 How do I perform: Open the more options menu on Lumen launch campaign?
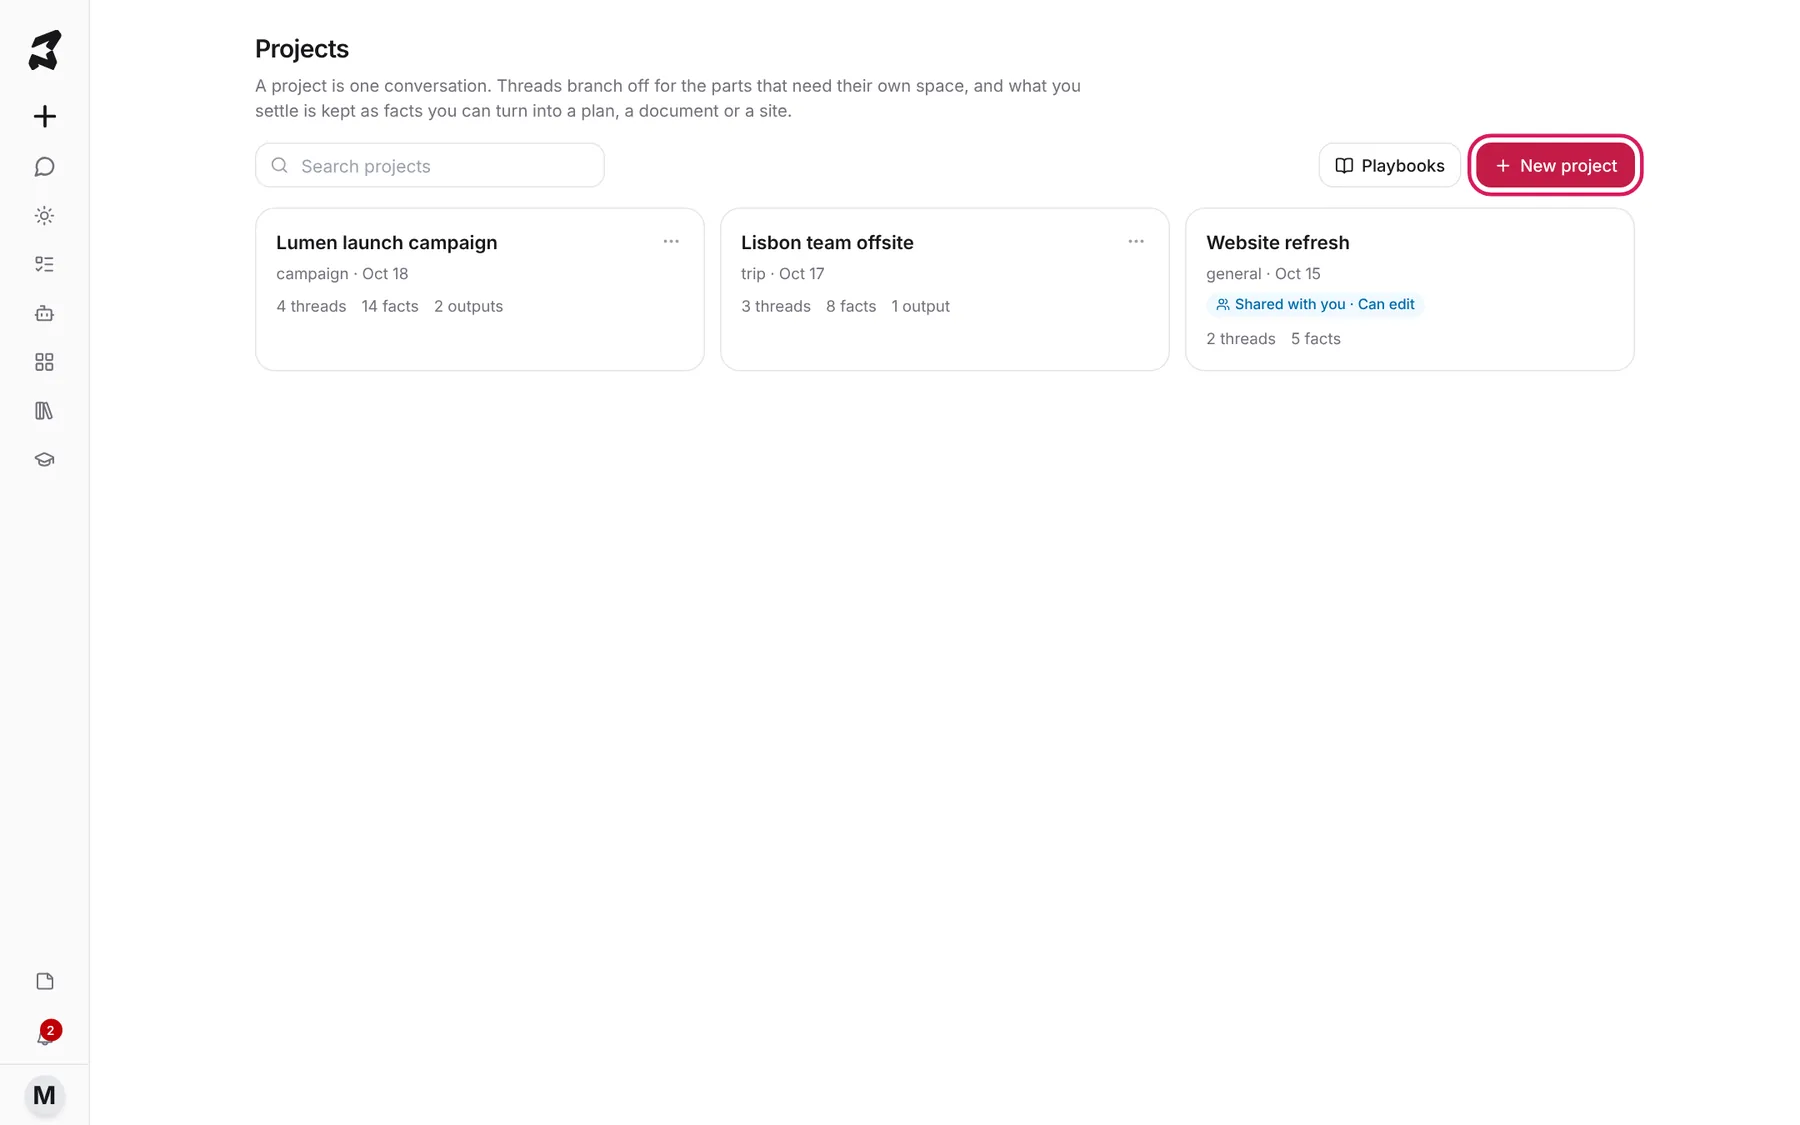coord(671,241)
